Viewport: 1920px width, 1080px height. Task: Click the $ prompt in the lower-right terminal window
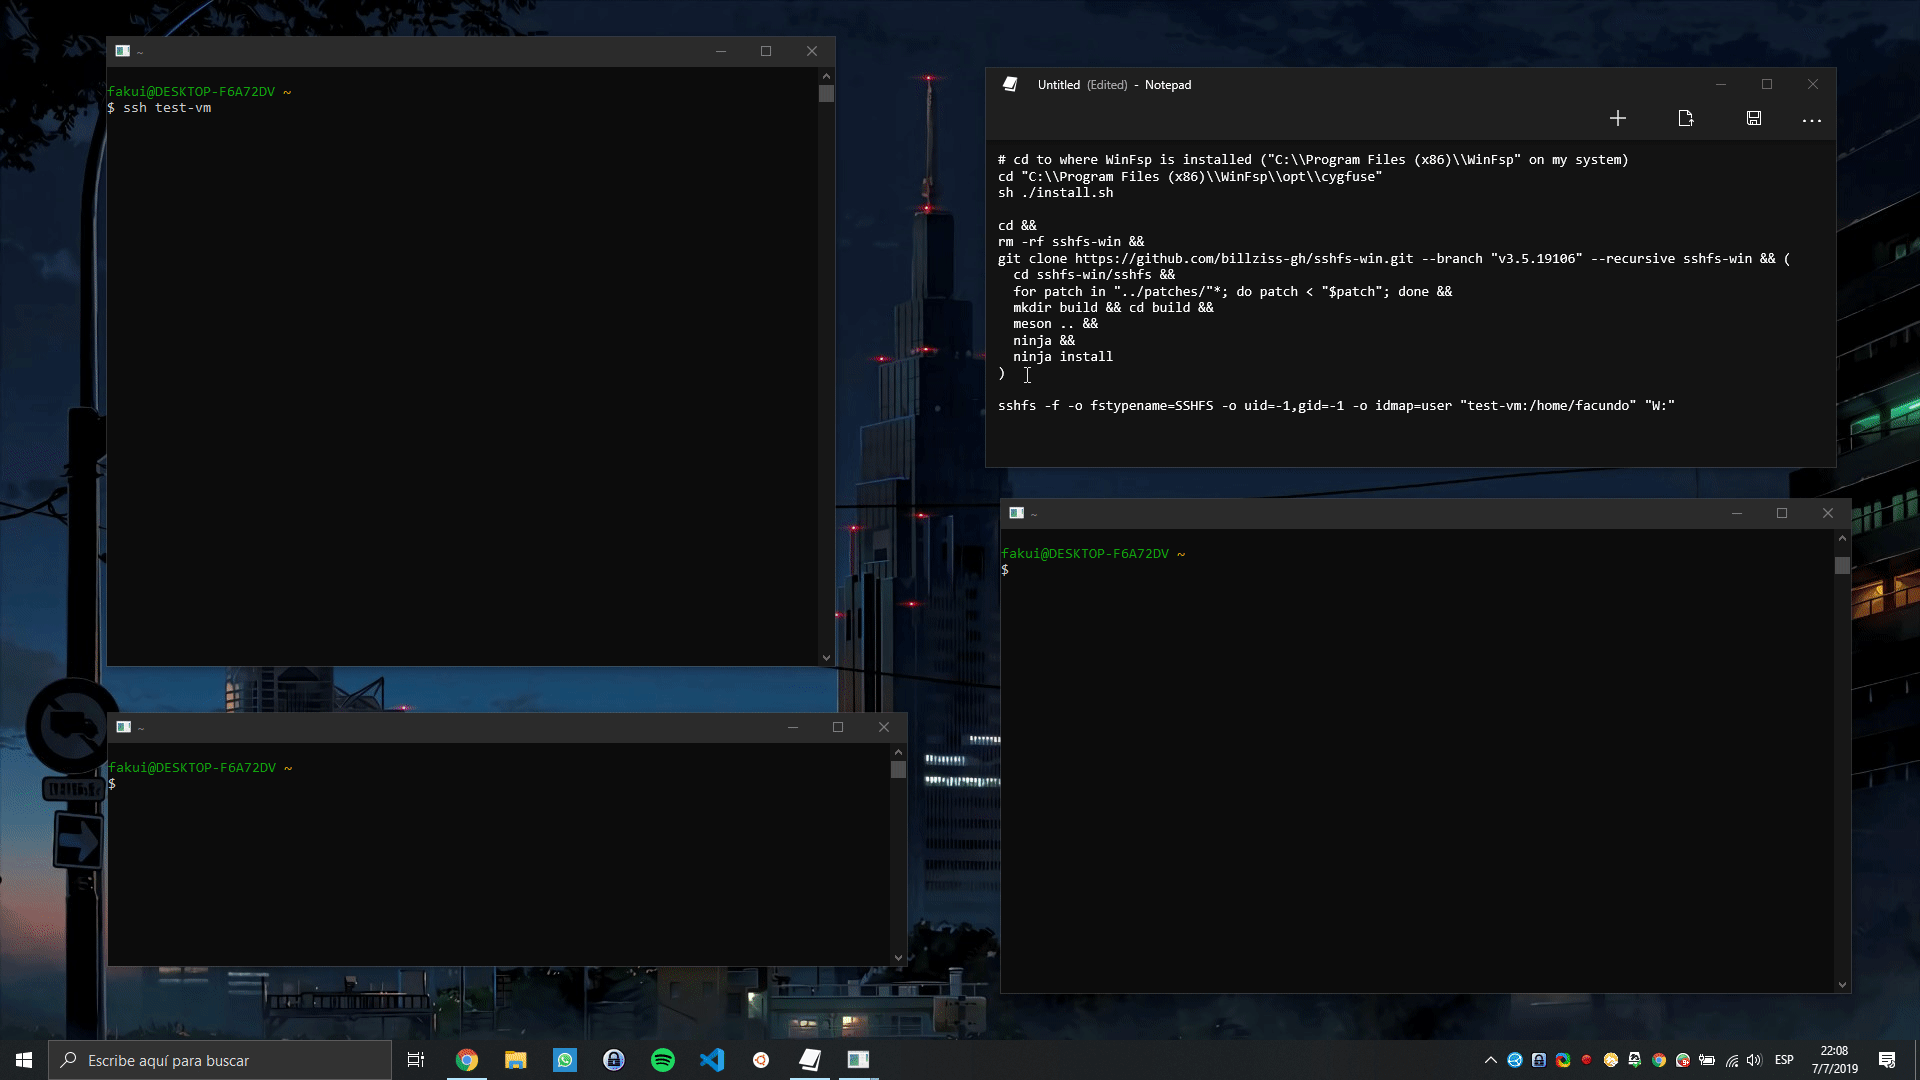pos(1005,570)
